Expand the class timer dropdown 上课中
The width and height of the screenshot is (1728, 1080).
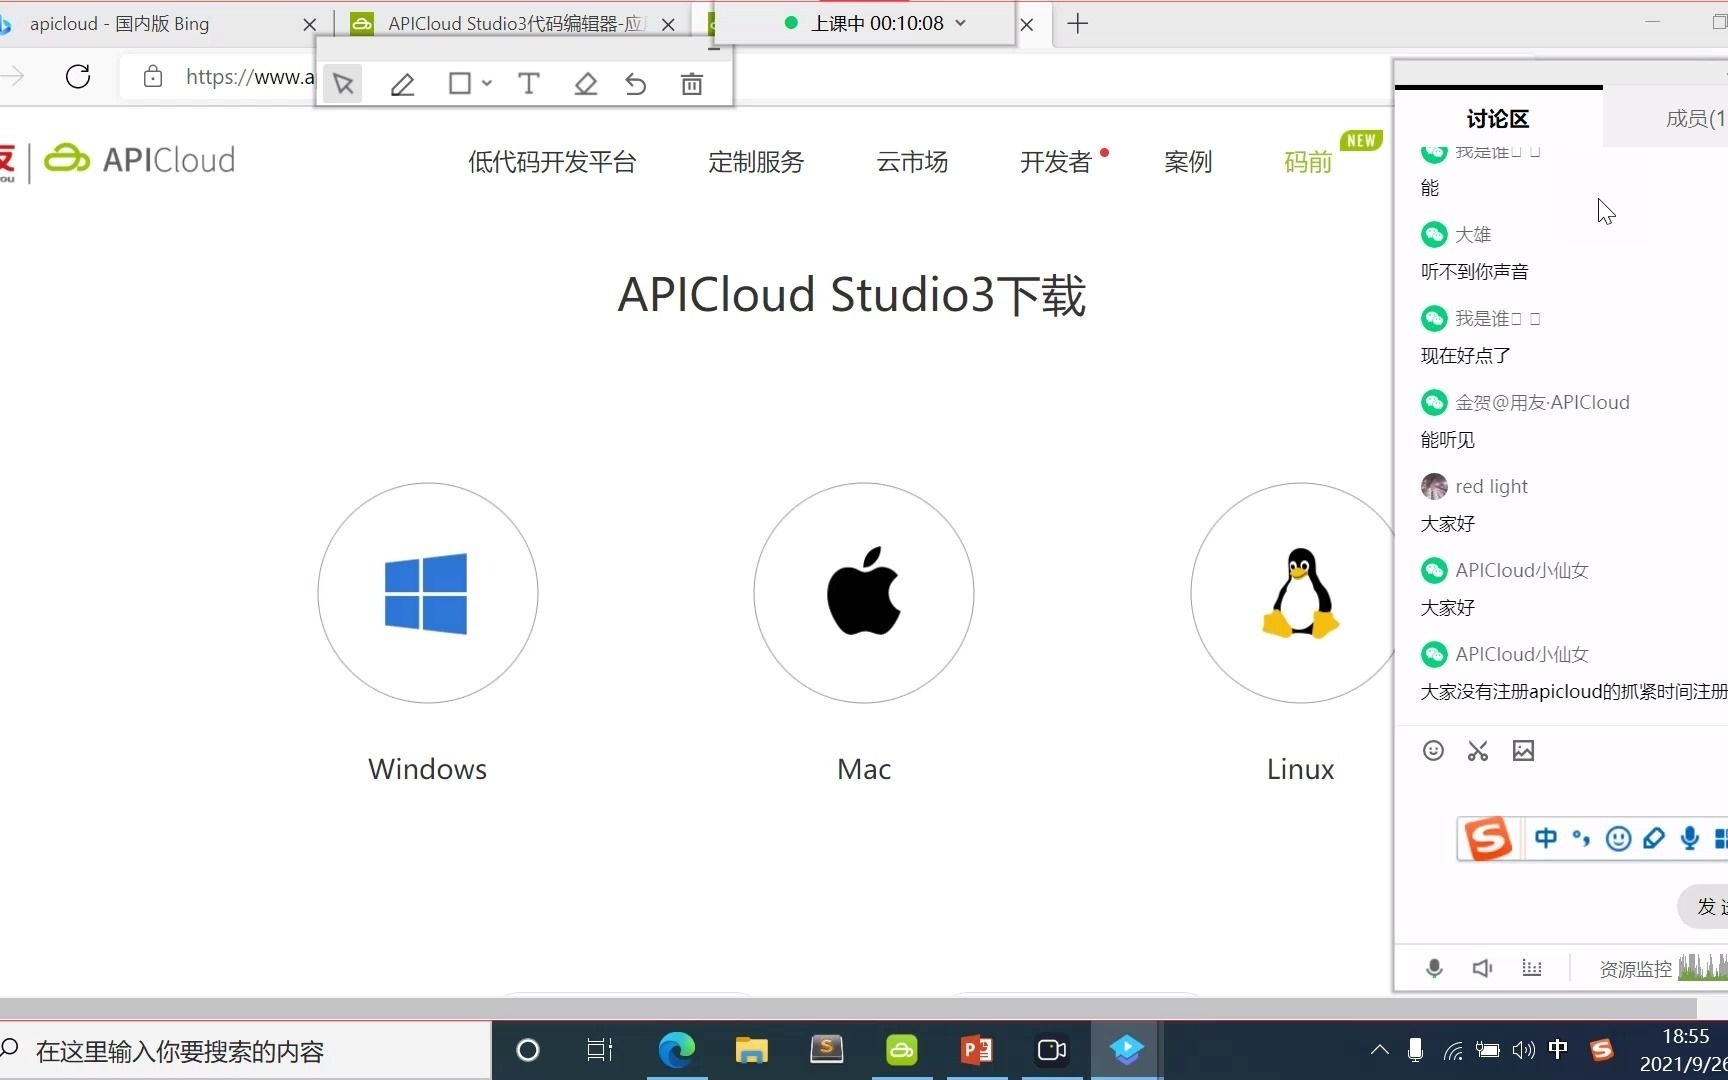(961, 23)
